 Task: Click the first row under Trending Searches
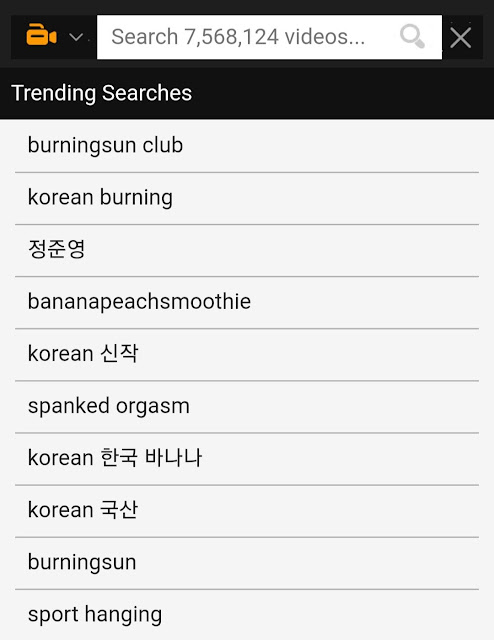tap(247, 146)
